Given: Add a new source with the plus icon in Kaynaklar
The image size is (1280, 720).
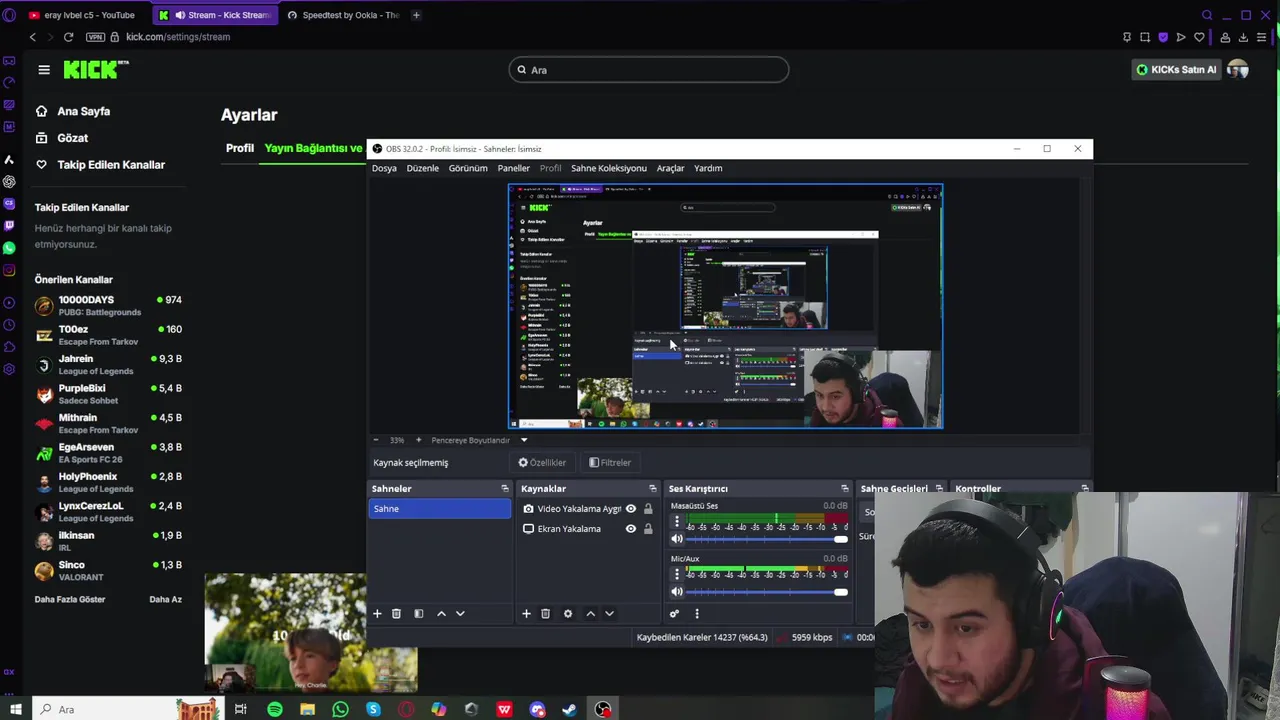Looking at the screenshot, I should (526, 613).
